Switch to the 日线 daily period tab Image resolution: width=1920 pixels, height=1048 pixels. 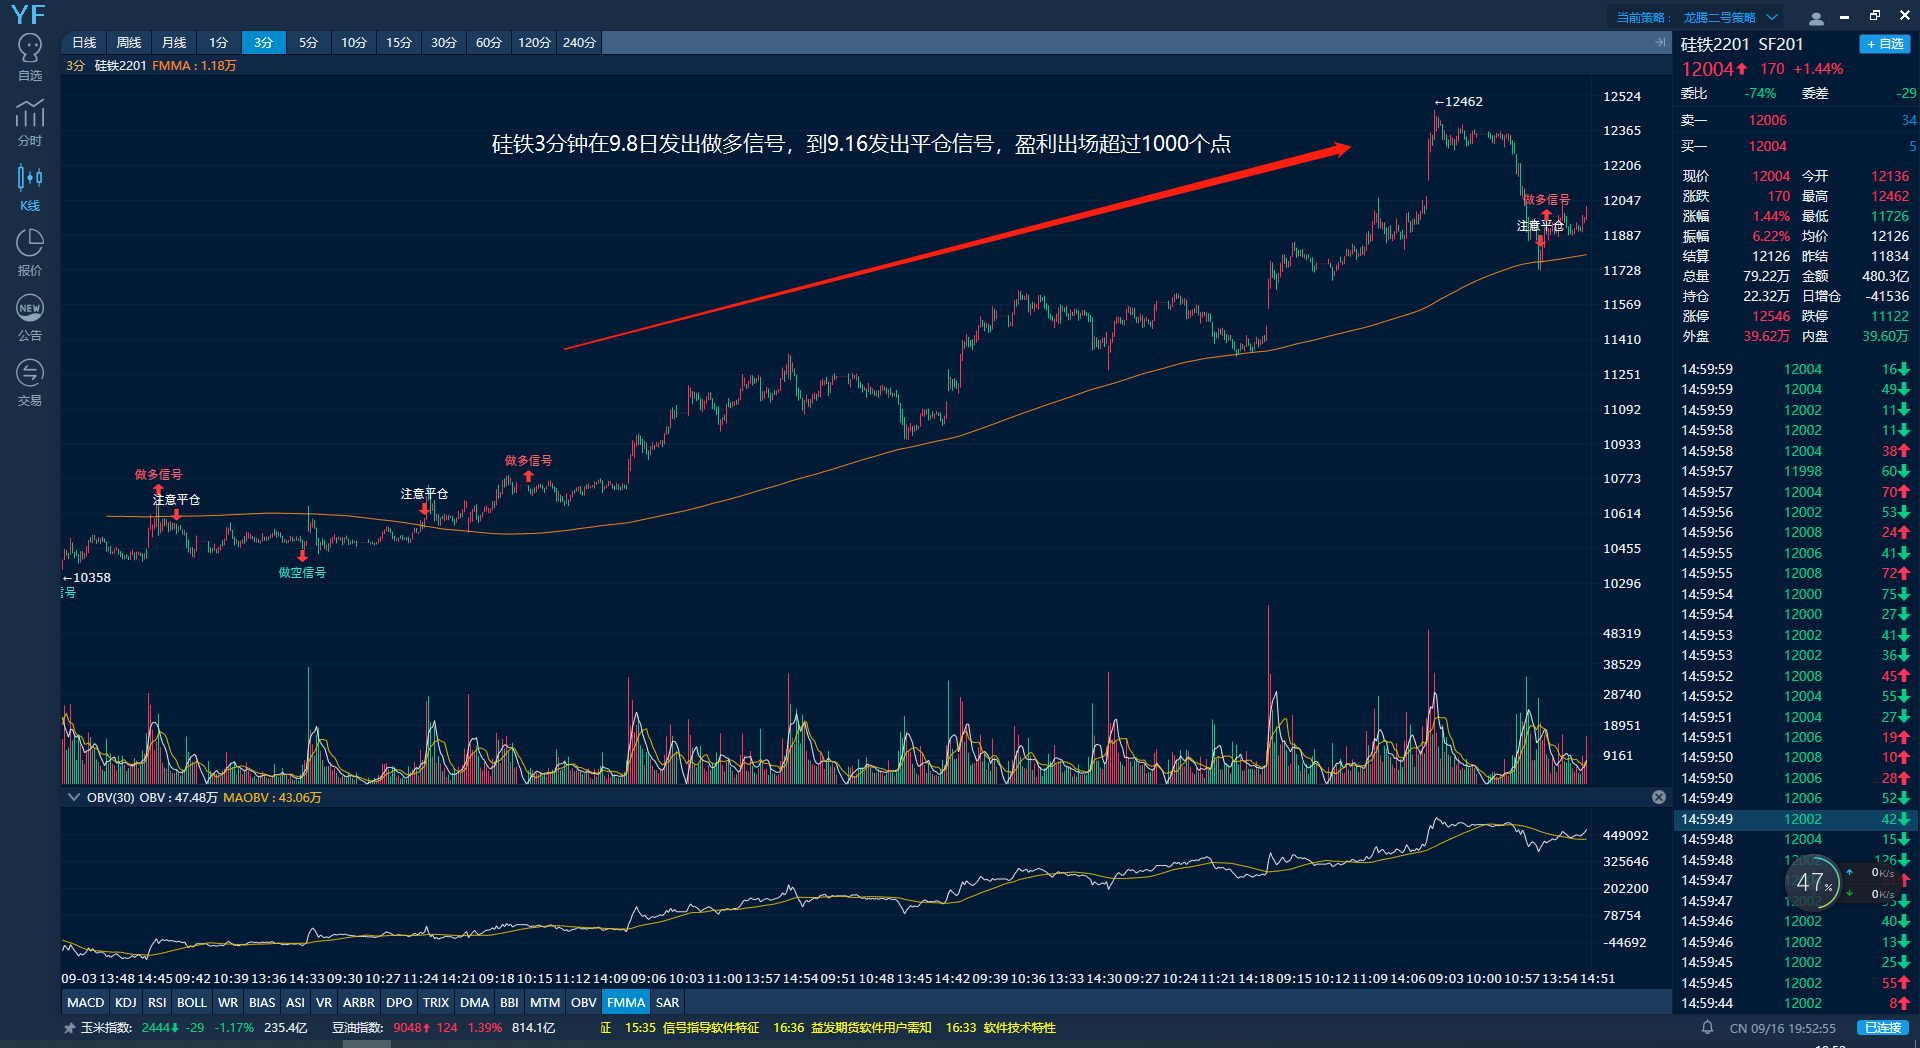tap(84, 42)
